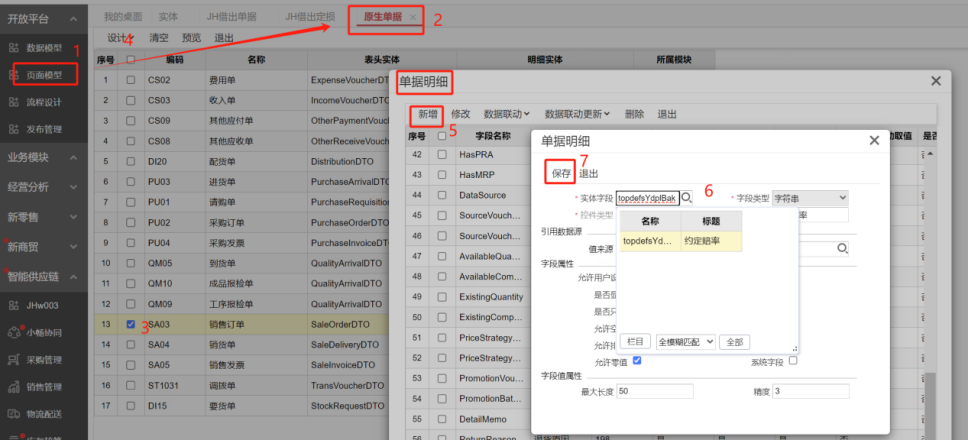Screen dimensions: 968x441
Task: Click the magnifier in the 值来源 field
Action: 843,248
